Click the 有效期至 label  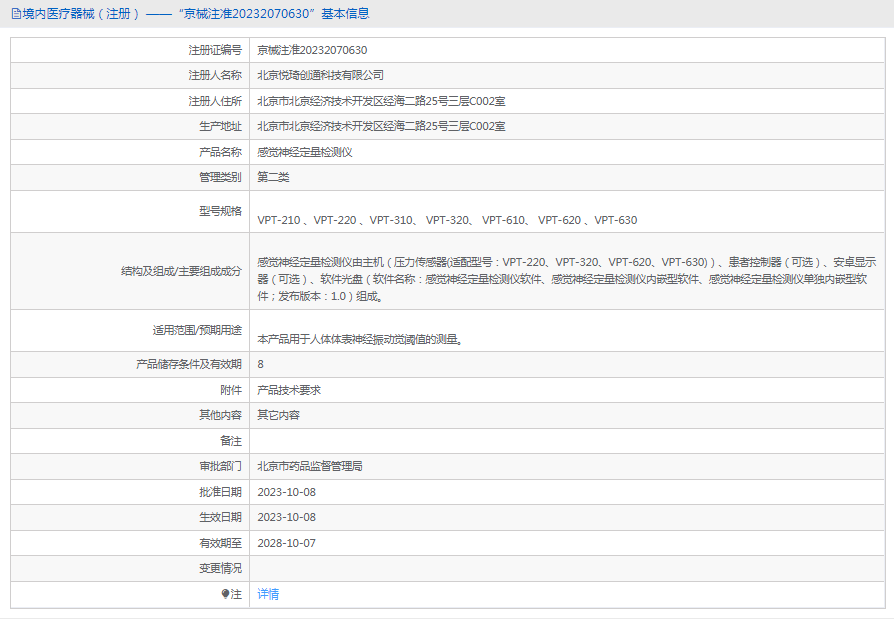[220, 543]
